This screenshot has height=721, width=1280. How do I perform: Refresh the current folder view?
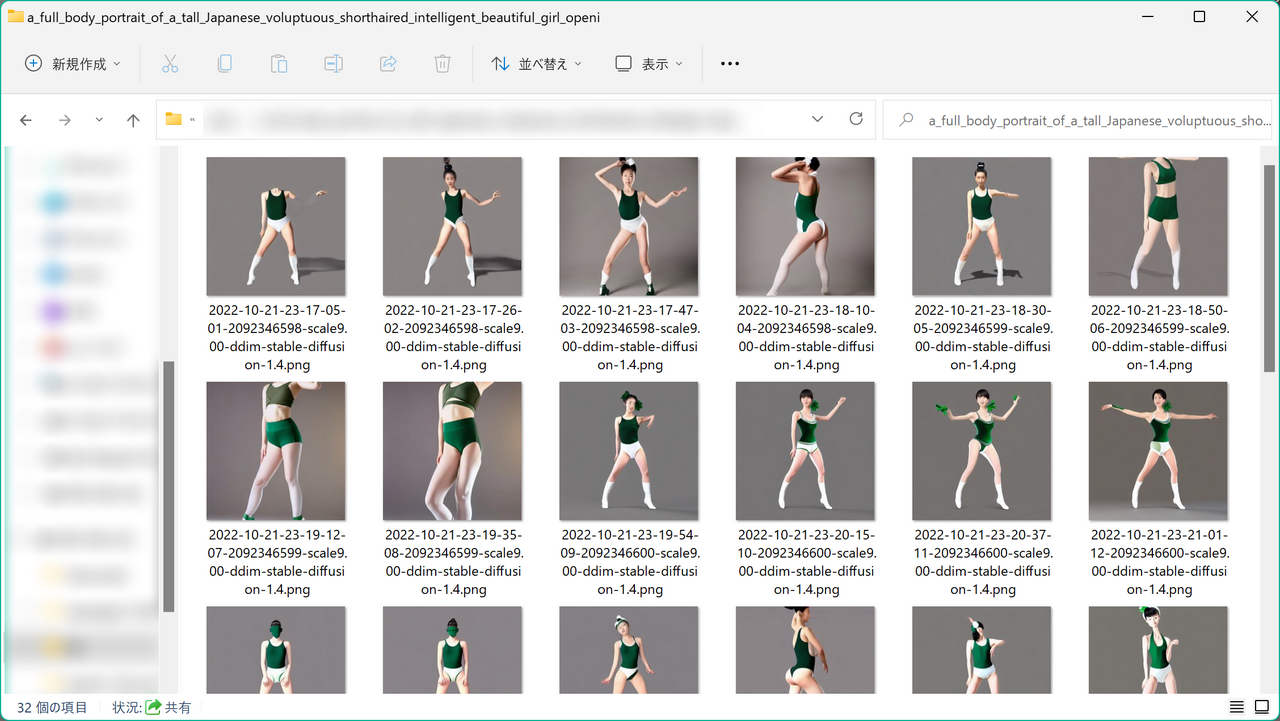point(856,119)
